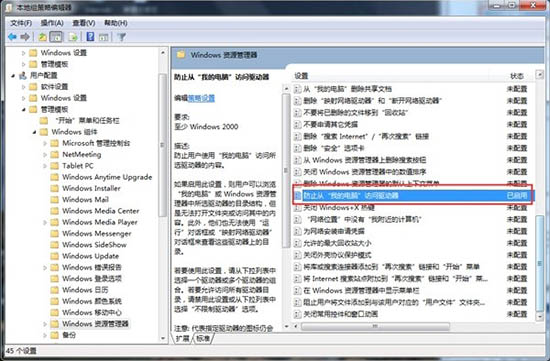
Task: Open the 查看(V) menu
Action: point(83,23)
